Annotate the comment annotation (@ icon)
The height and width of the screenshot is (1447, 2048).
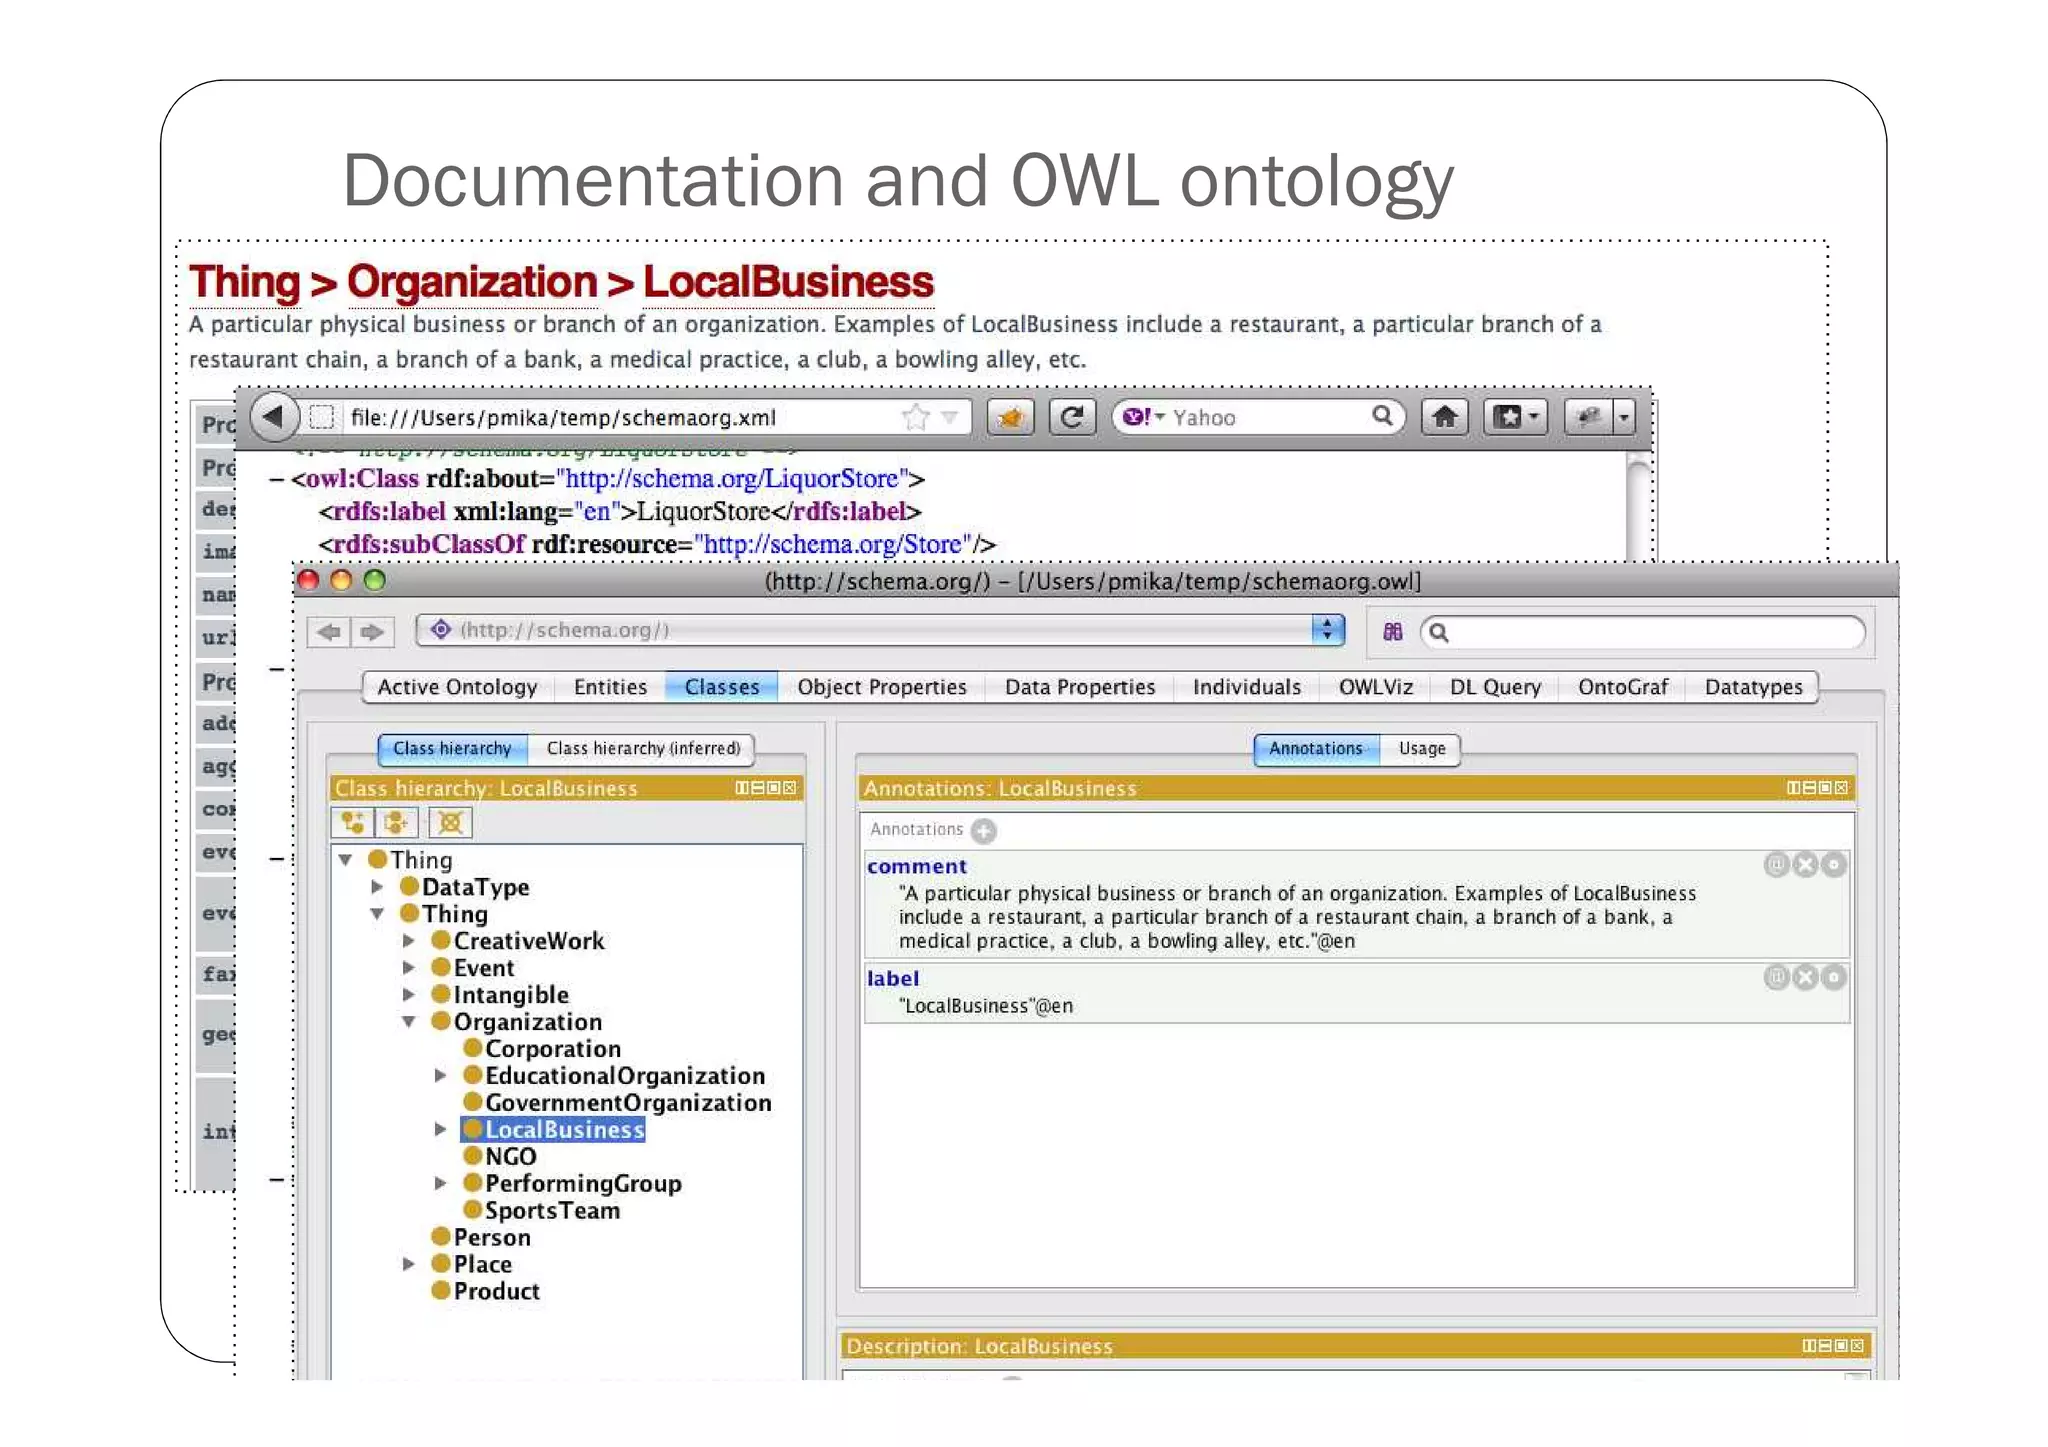click(x=1776, y=865)
